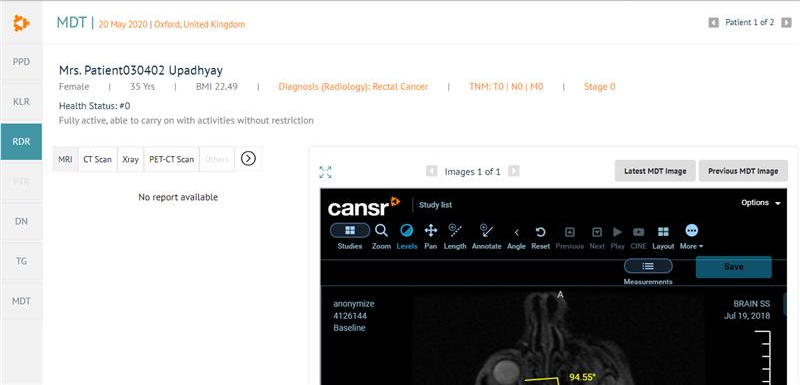Select the Annotate tool

coord(487,237)
